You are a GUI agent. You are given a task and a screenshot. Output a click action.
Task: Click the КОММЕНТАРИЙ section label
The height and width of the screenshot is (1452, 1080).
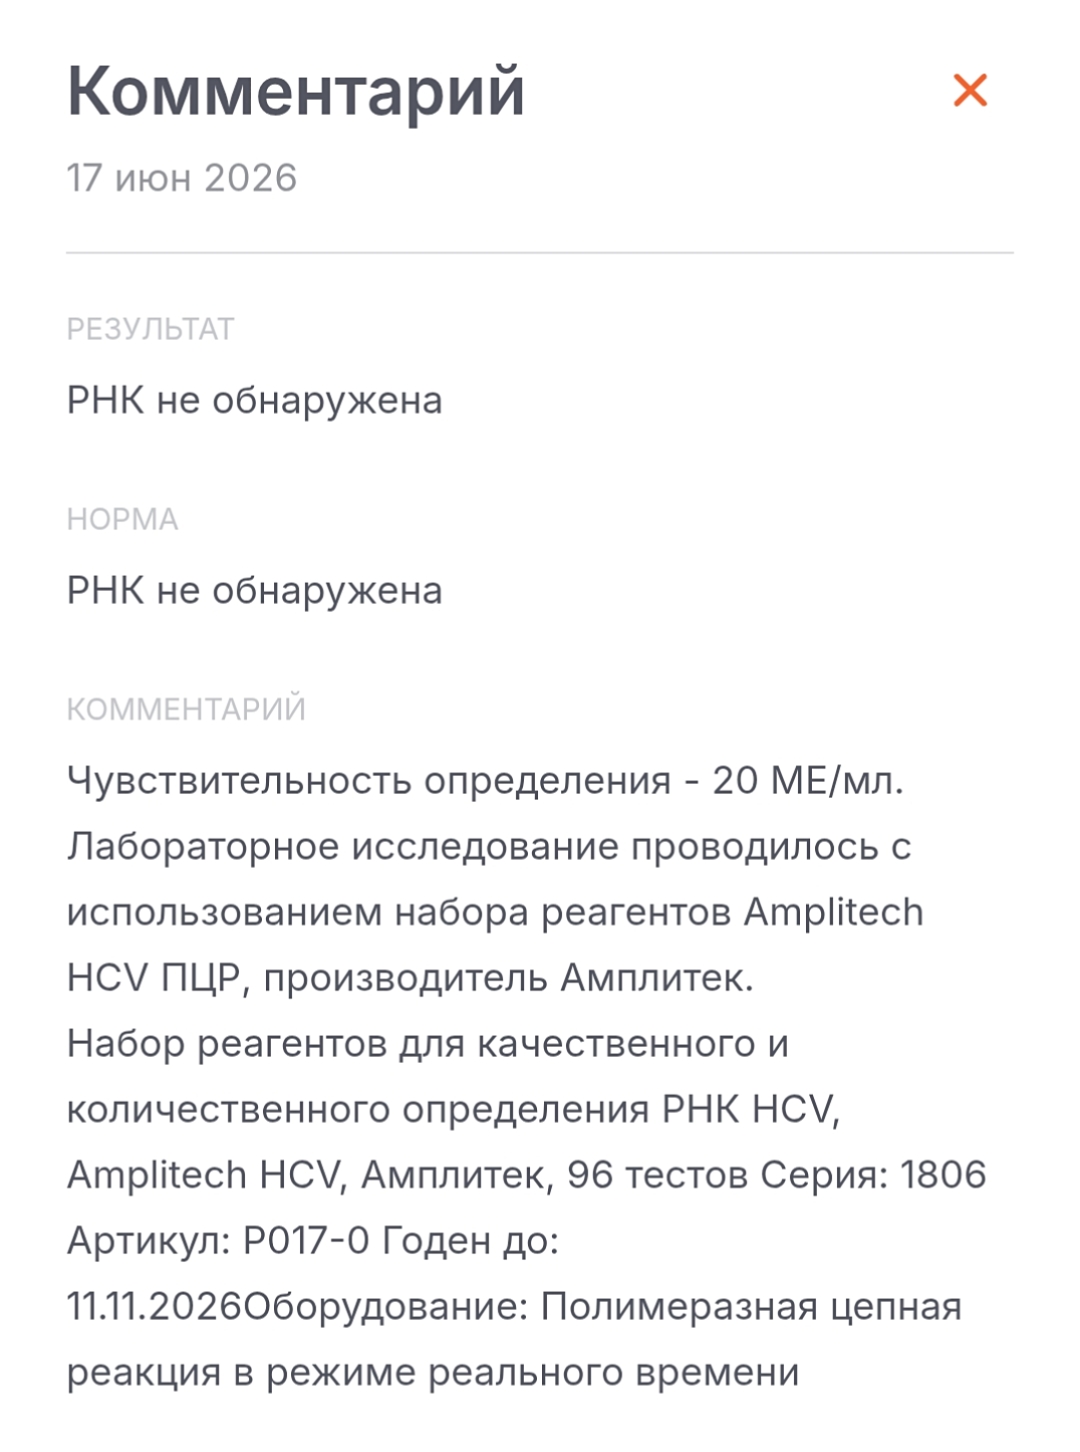pyautogui.click(x=186, y=709)
